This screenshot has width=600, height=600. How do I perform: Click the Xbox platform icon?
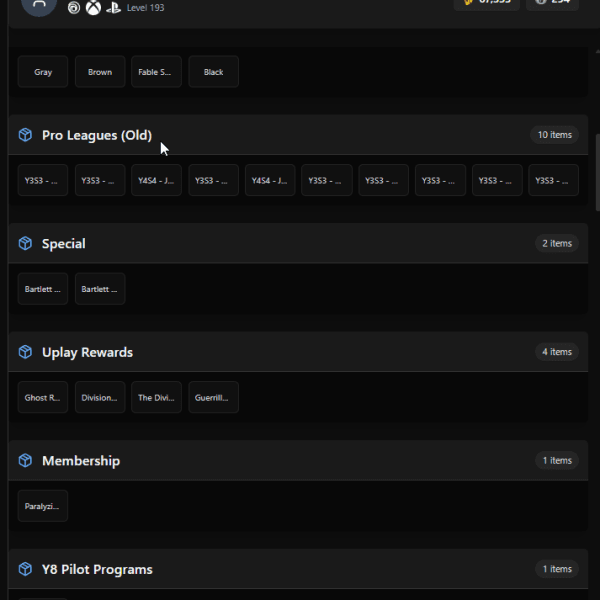click(93, 7)
